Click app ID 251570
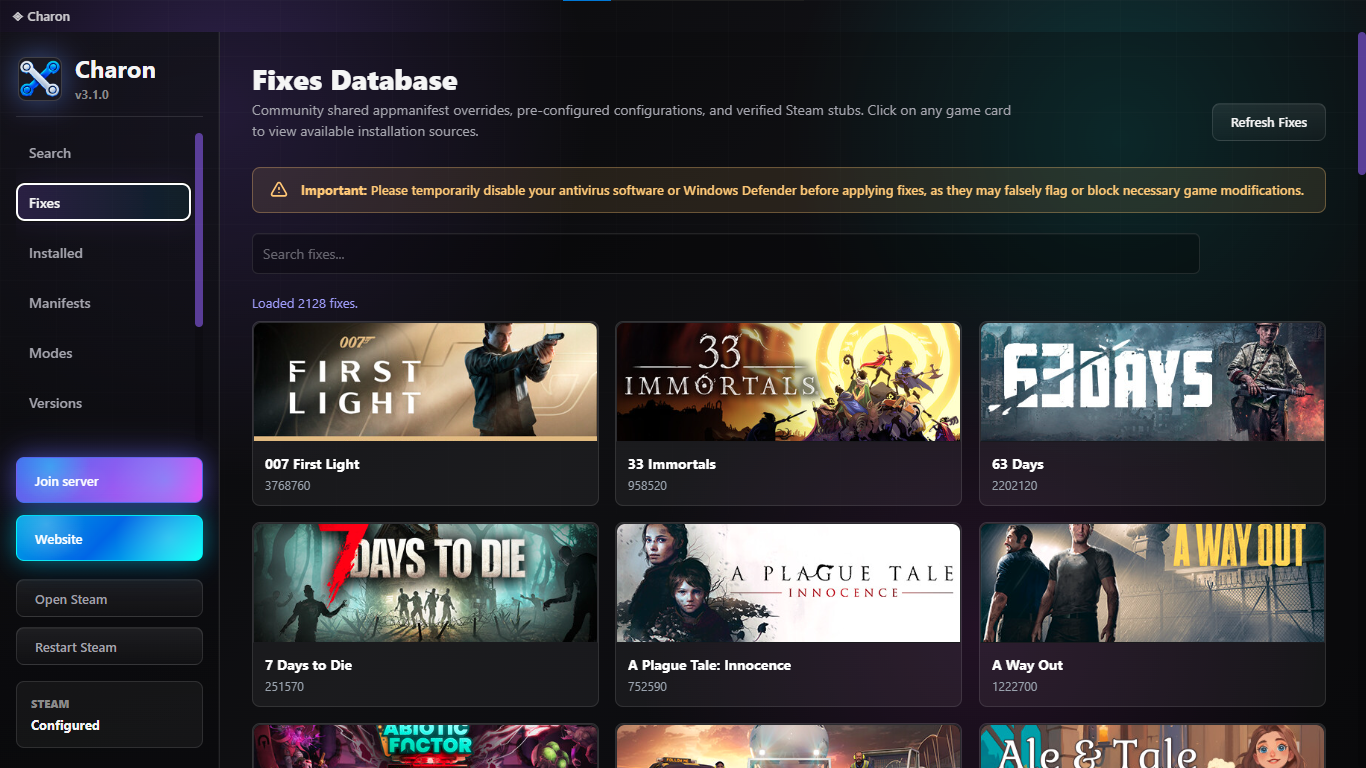This screenshot has height=768, width=1366. (284, 687)
